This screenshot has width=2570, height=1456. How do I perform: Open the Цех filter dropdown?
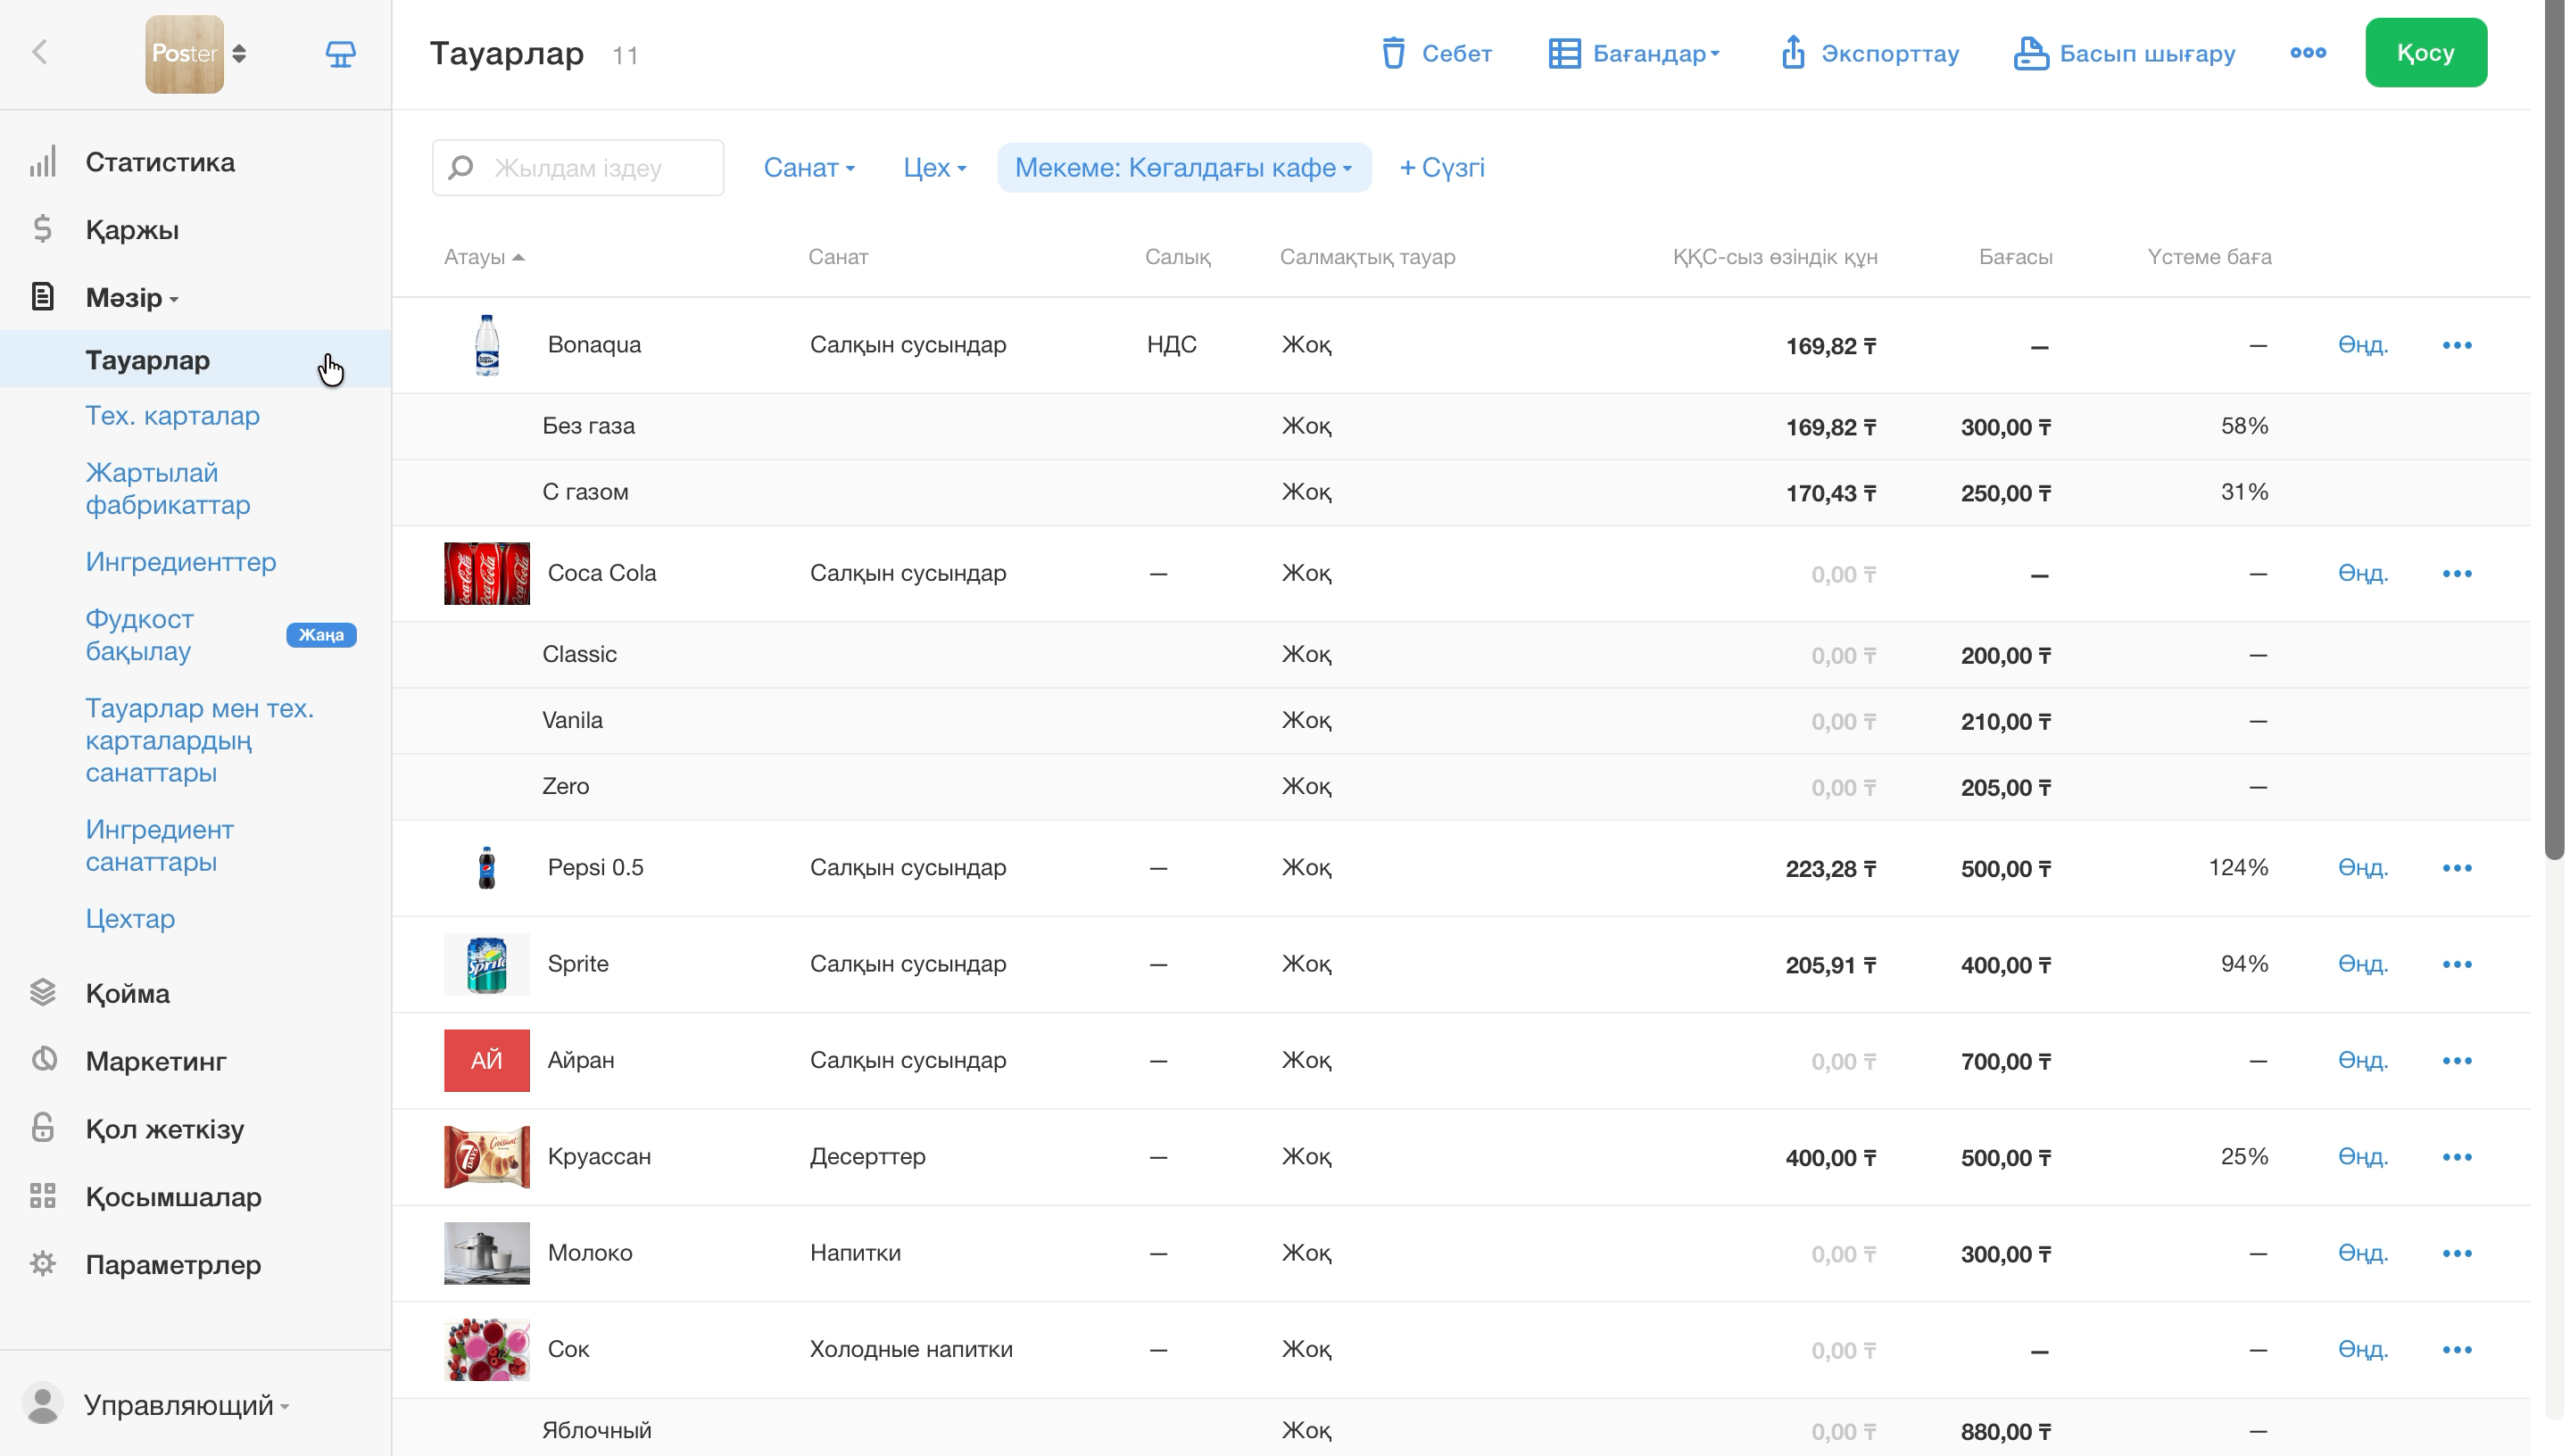934,167
